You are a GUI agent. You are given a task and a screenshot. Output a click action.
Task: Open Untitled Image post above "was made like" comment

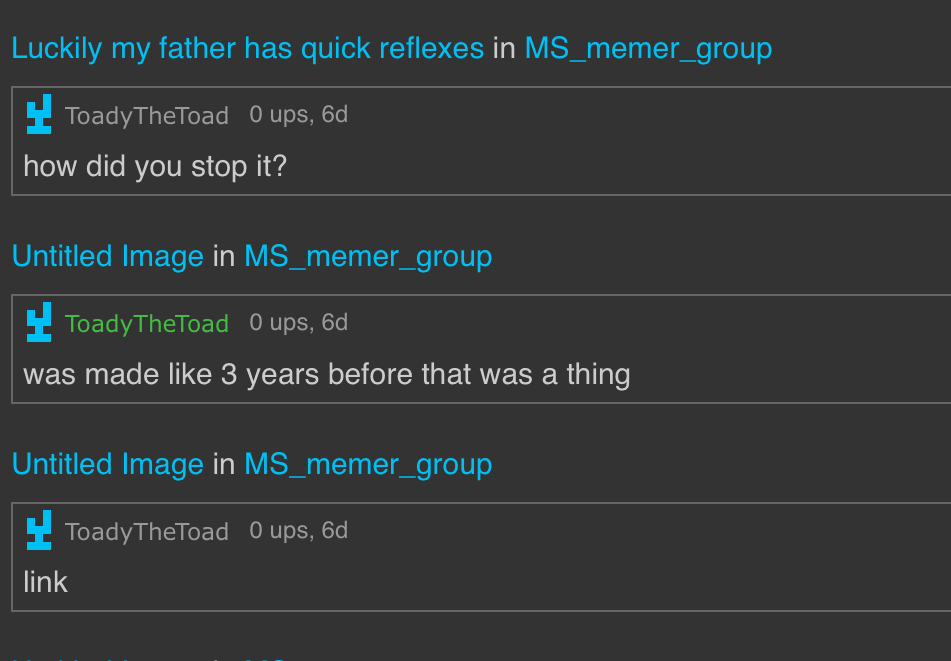click(x=107, y=256)
